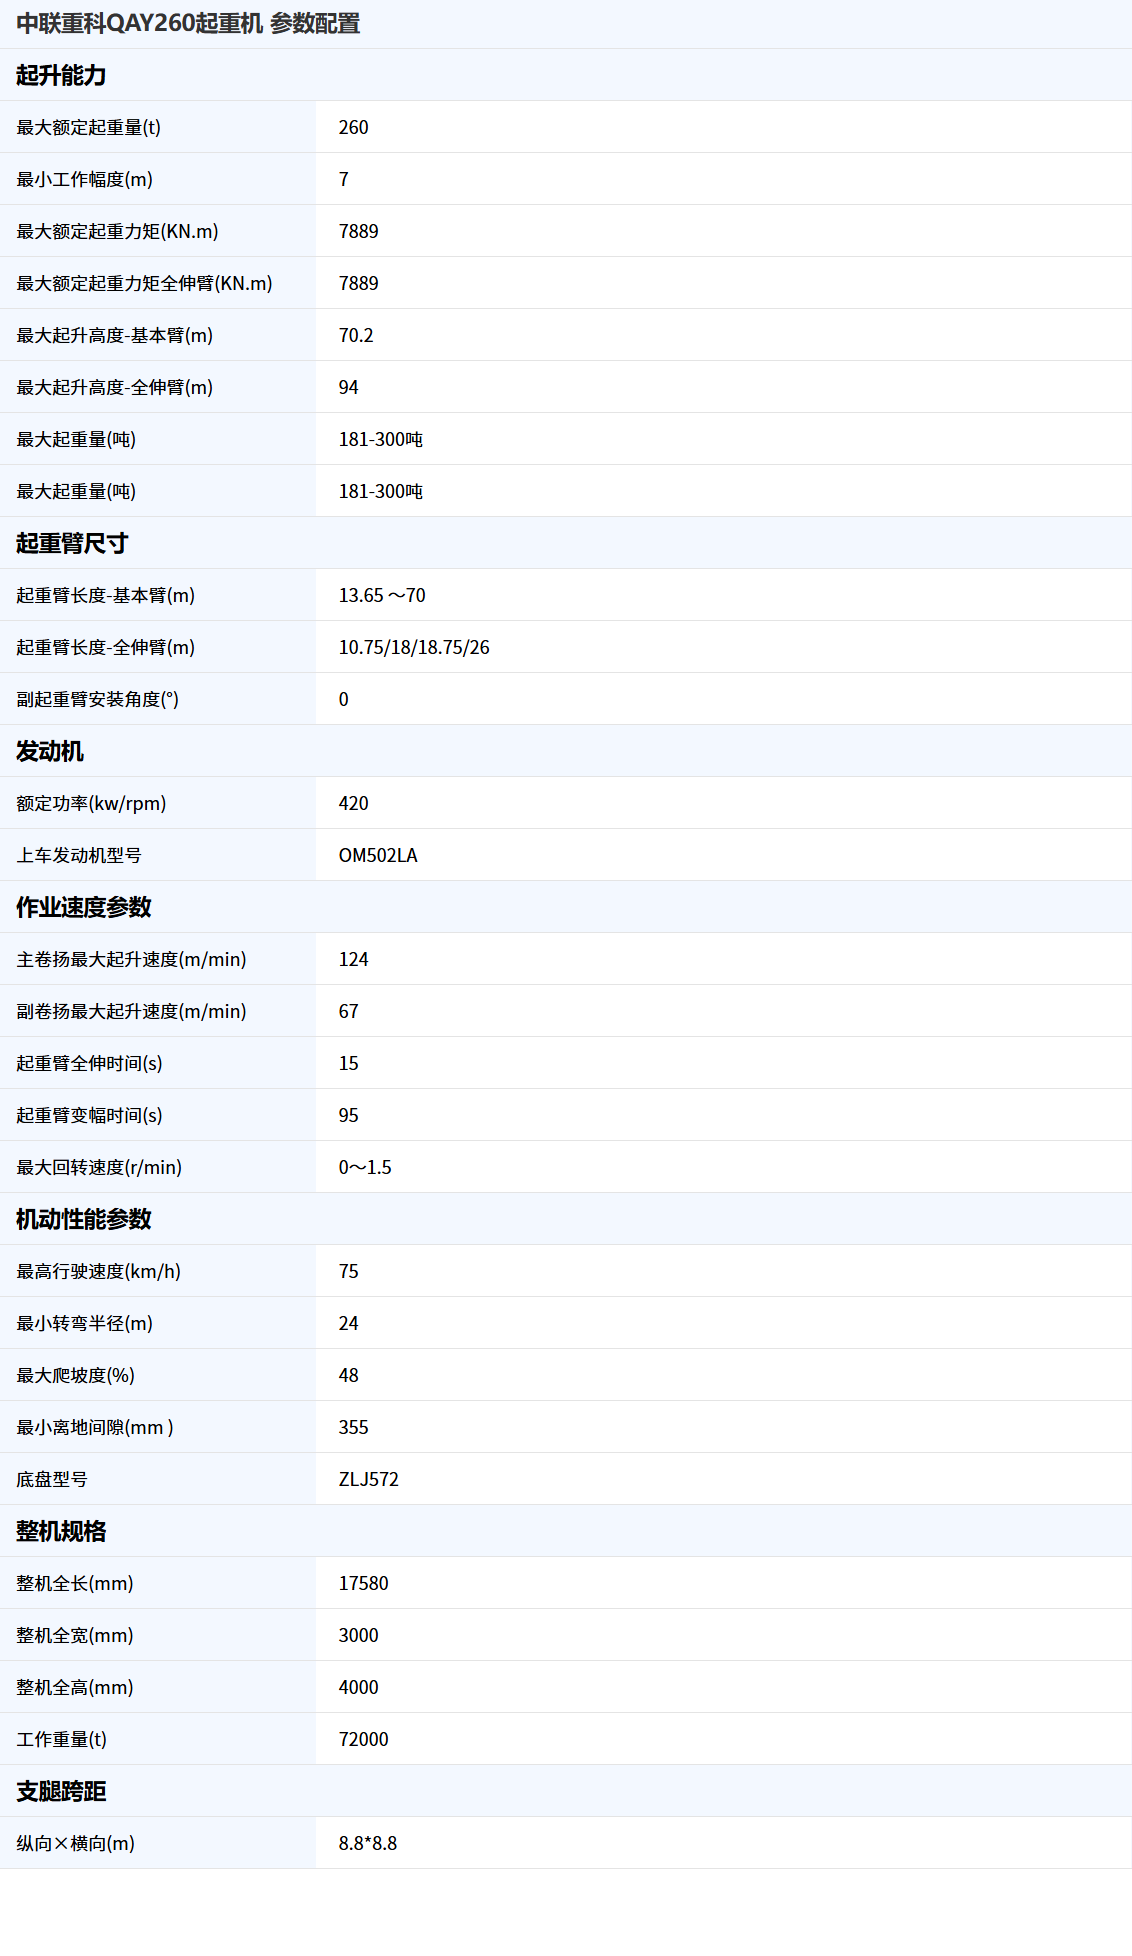The height and width of the screenshot is (1956, 1132).
Task: Select the value 3000
Action: coord(359,1635)
